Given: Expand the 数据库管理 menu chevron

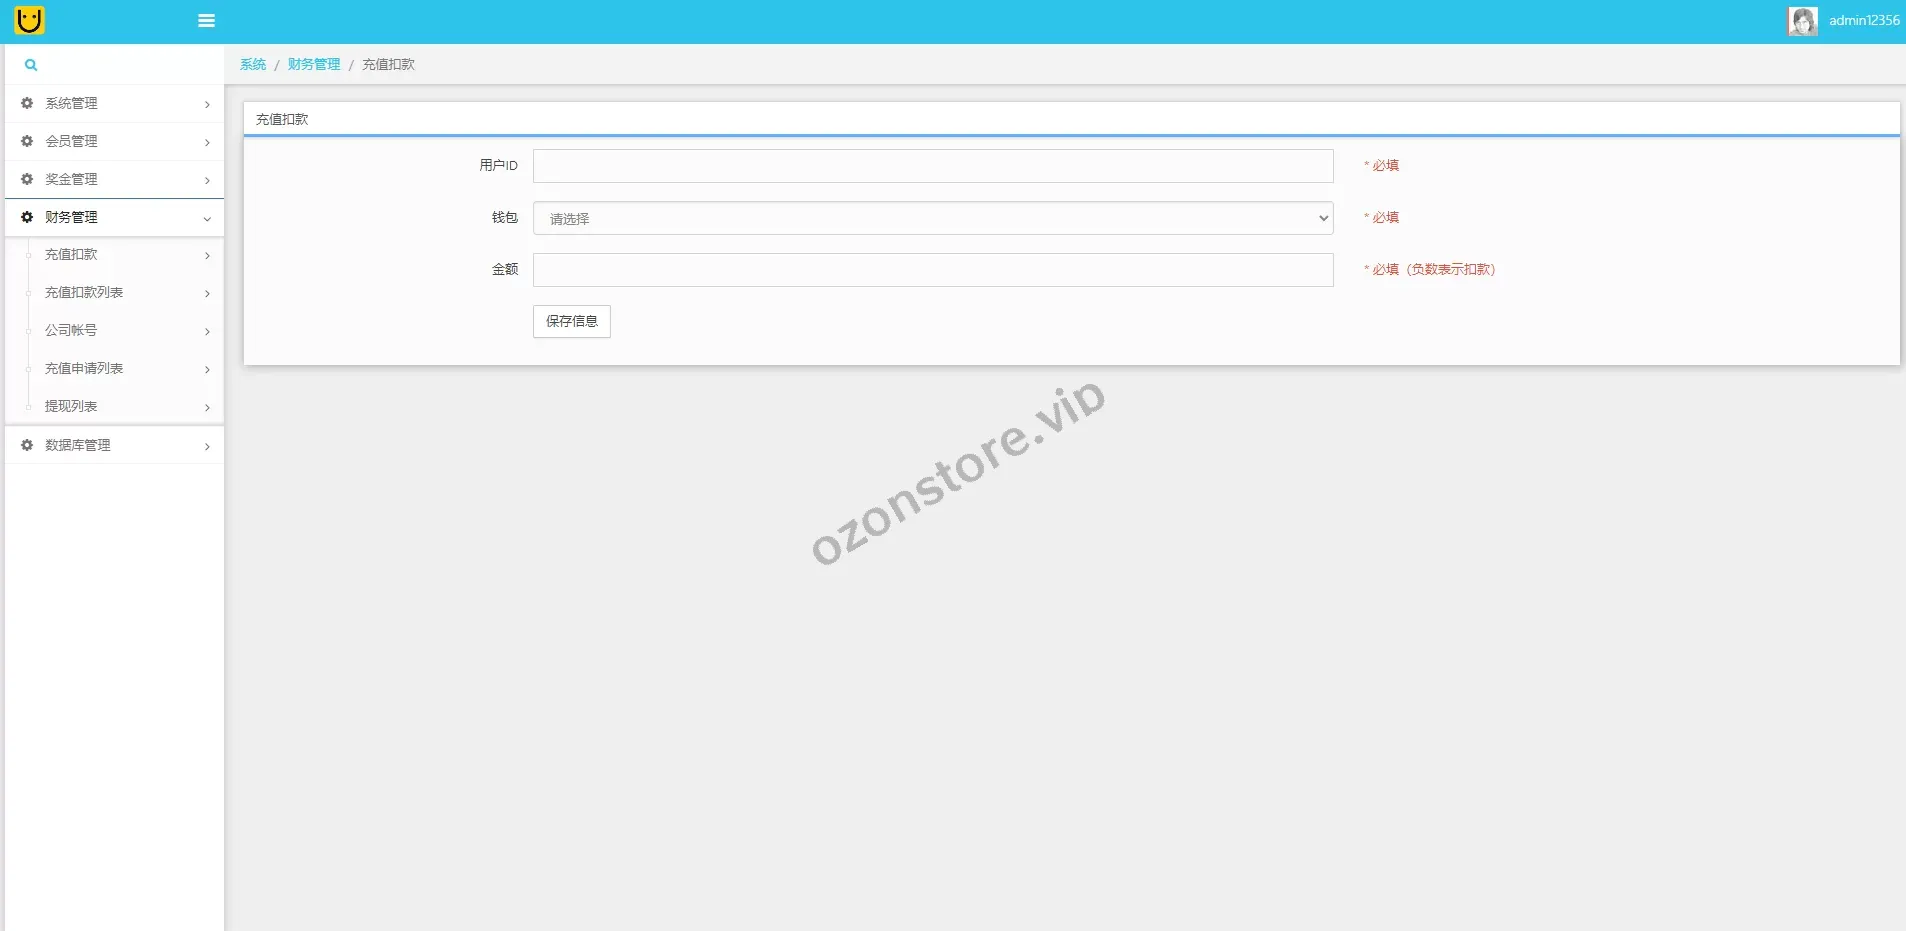Looking at the screenshot, I should (207, 446).
